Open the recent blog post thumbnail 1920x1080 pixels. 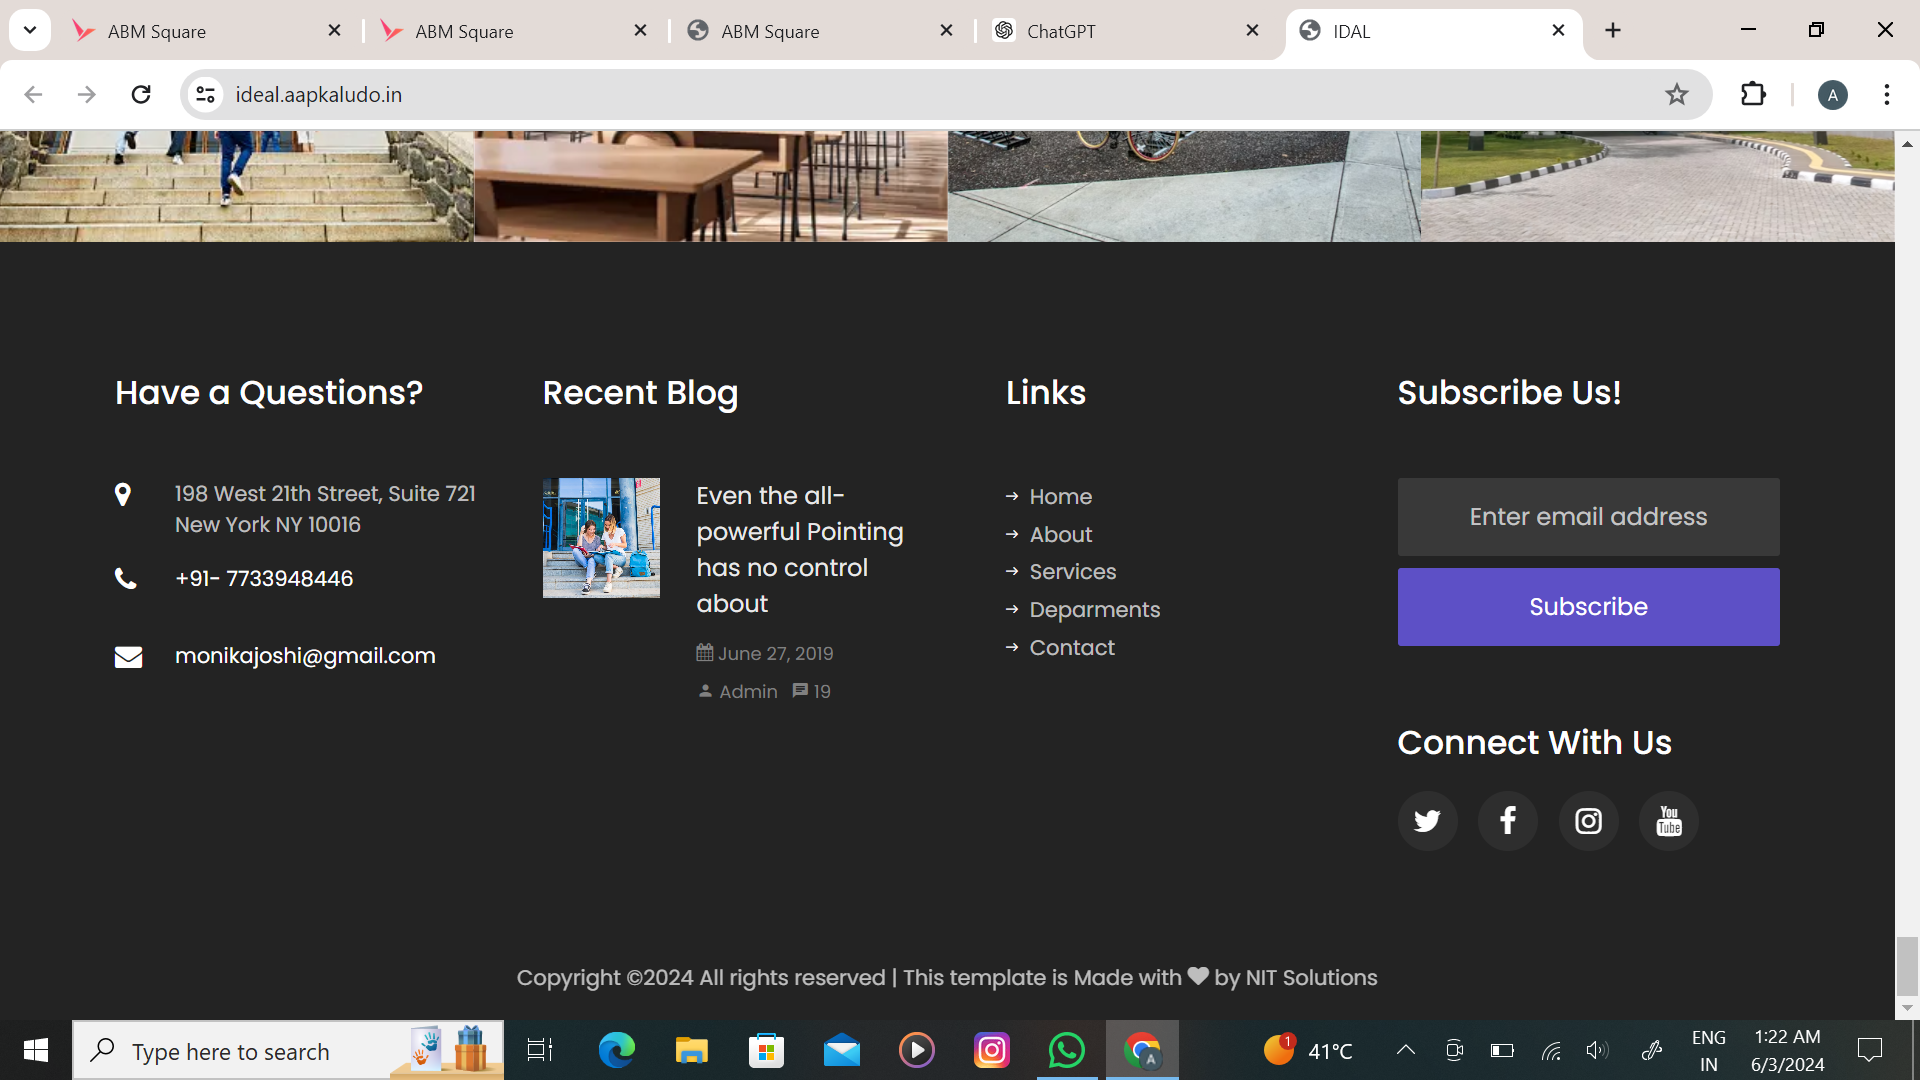601,538
